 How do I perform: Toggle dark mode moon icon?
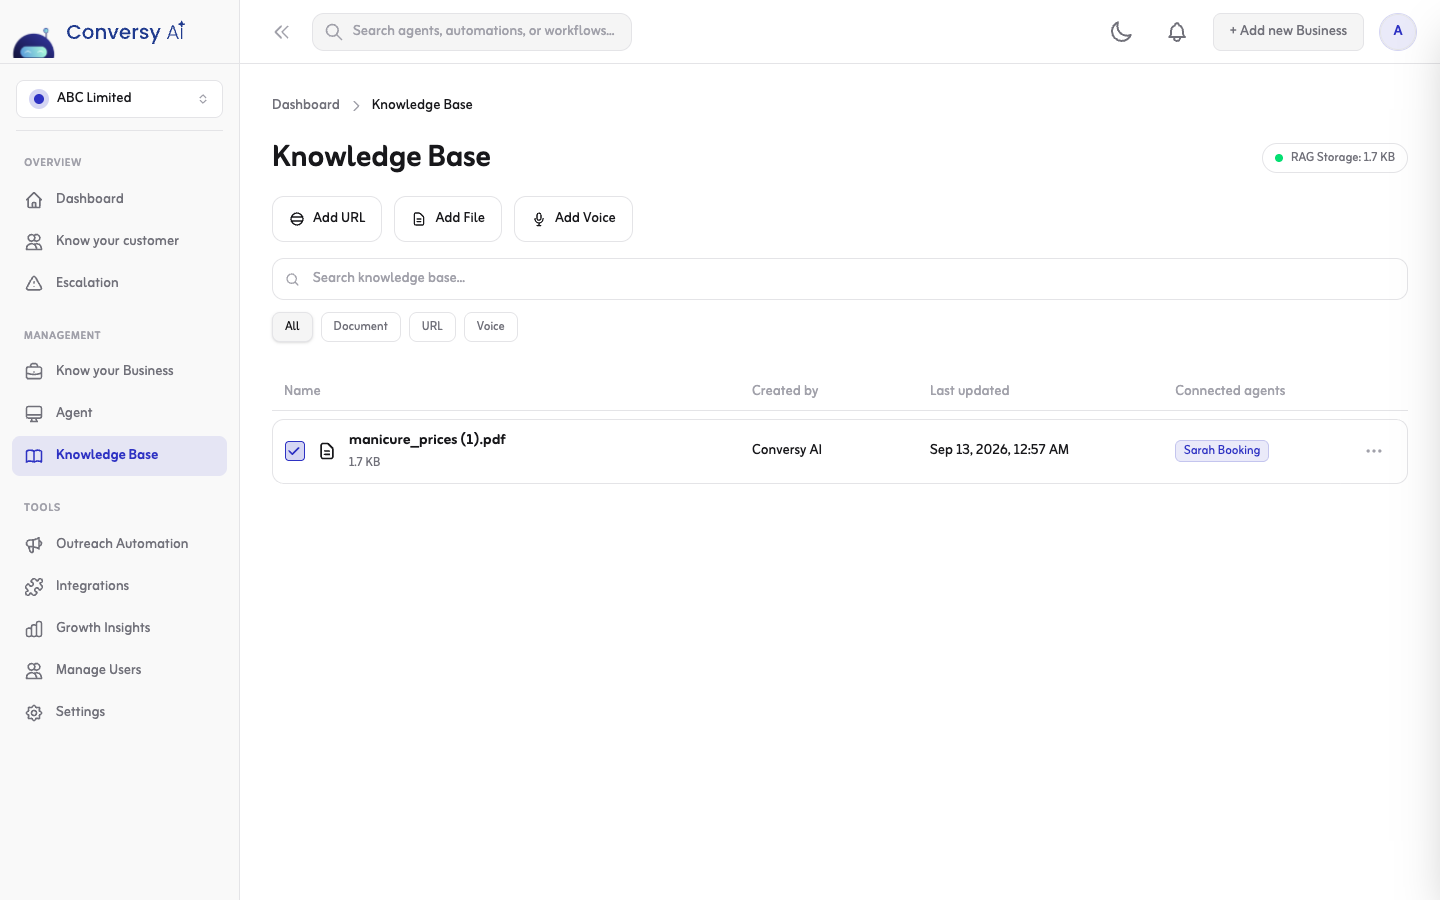click(1121, 32)
